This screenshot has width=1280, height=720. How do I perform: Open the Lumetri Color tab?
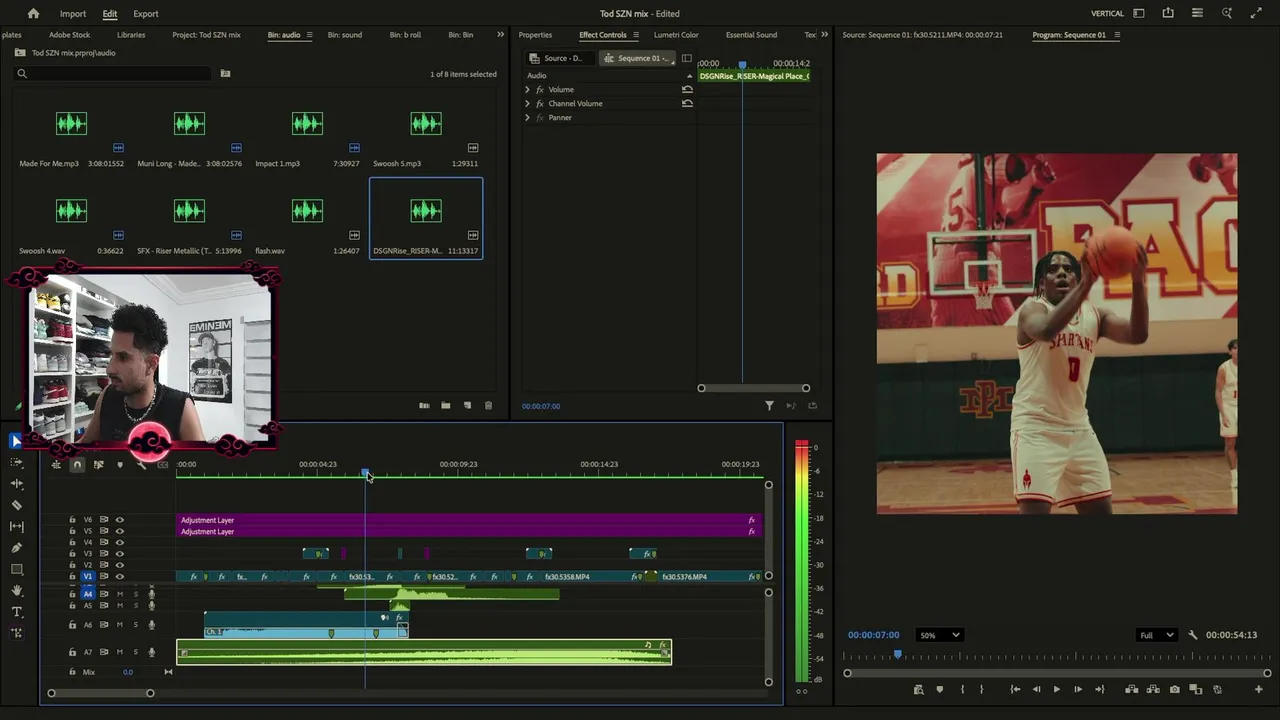[x=676, y=35]
